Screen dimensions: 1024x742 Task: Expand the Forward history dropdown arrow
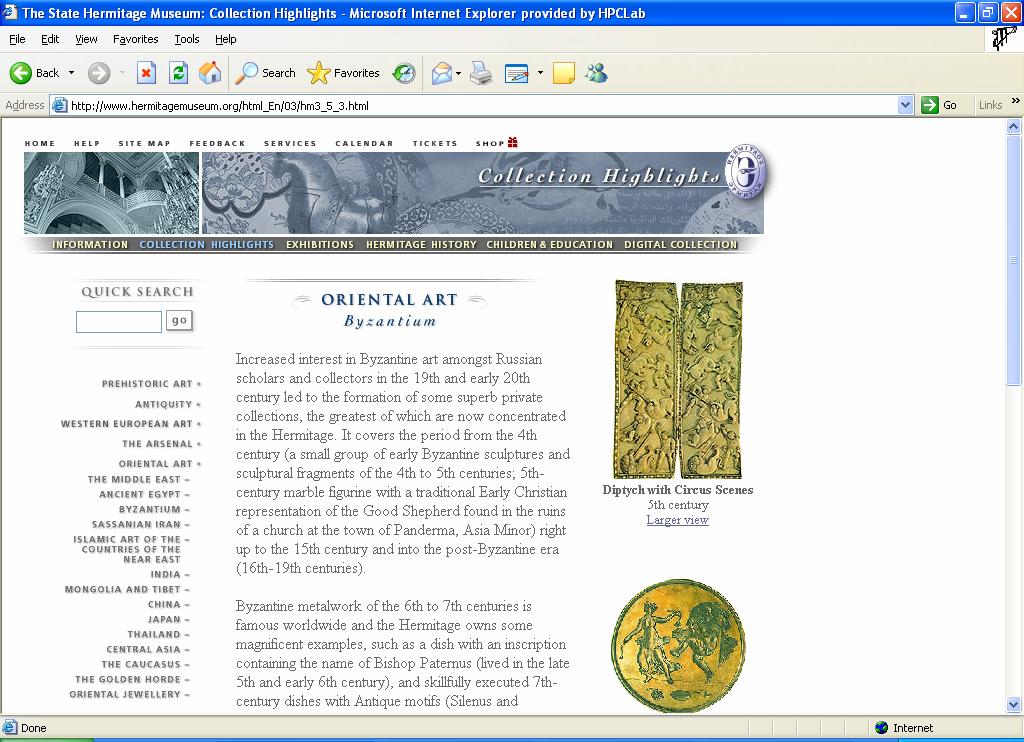[x=122, y=73]
